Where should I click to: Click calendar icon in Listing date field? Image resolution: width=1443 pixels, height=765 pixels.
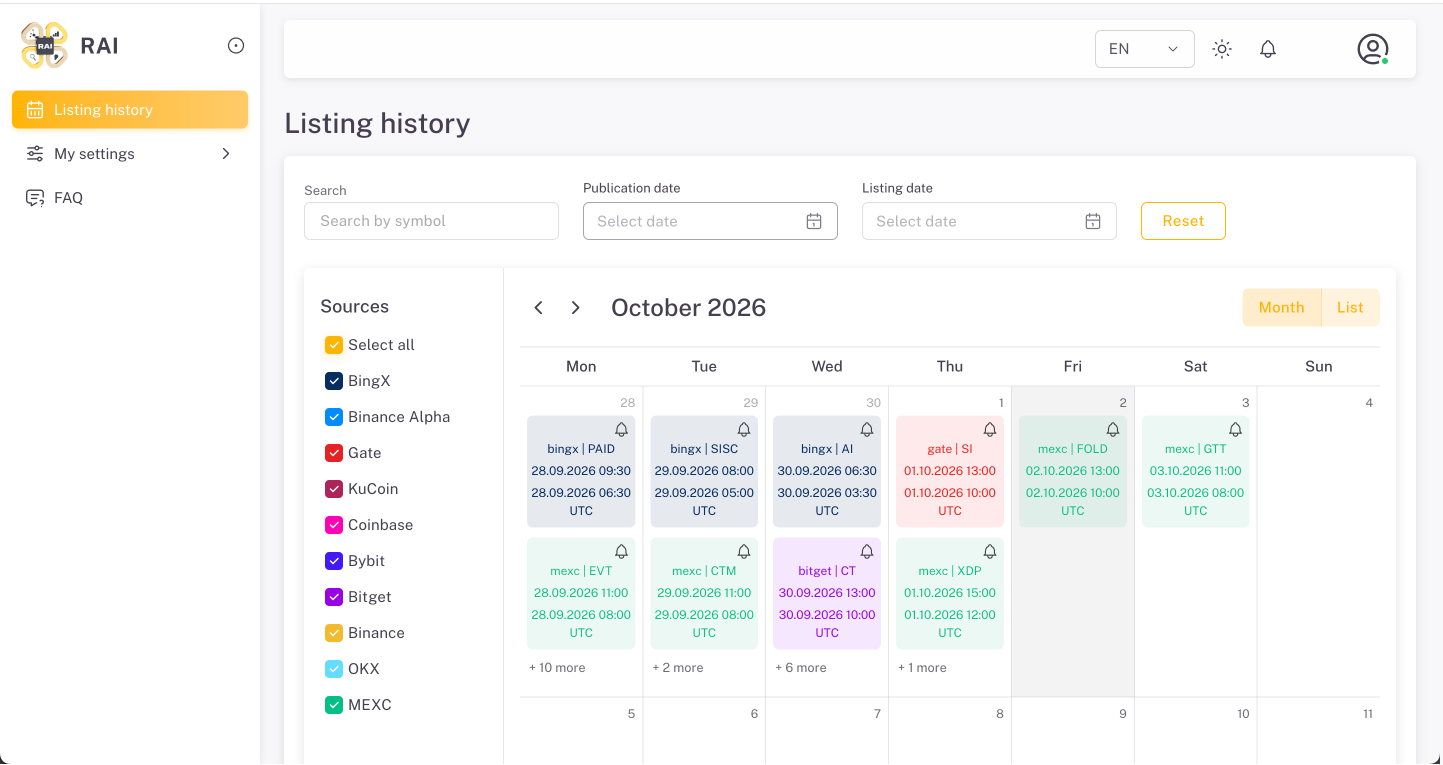pos(1093,221)
